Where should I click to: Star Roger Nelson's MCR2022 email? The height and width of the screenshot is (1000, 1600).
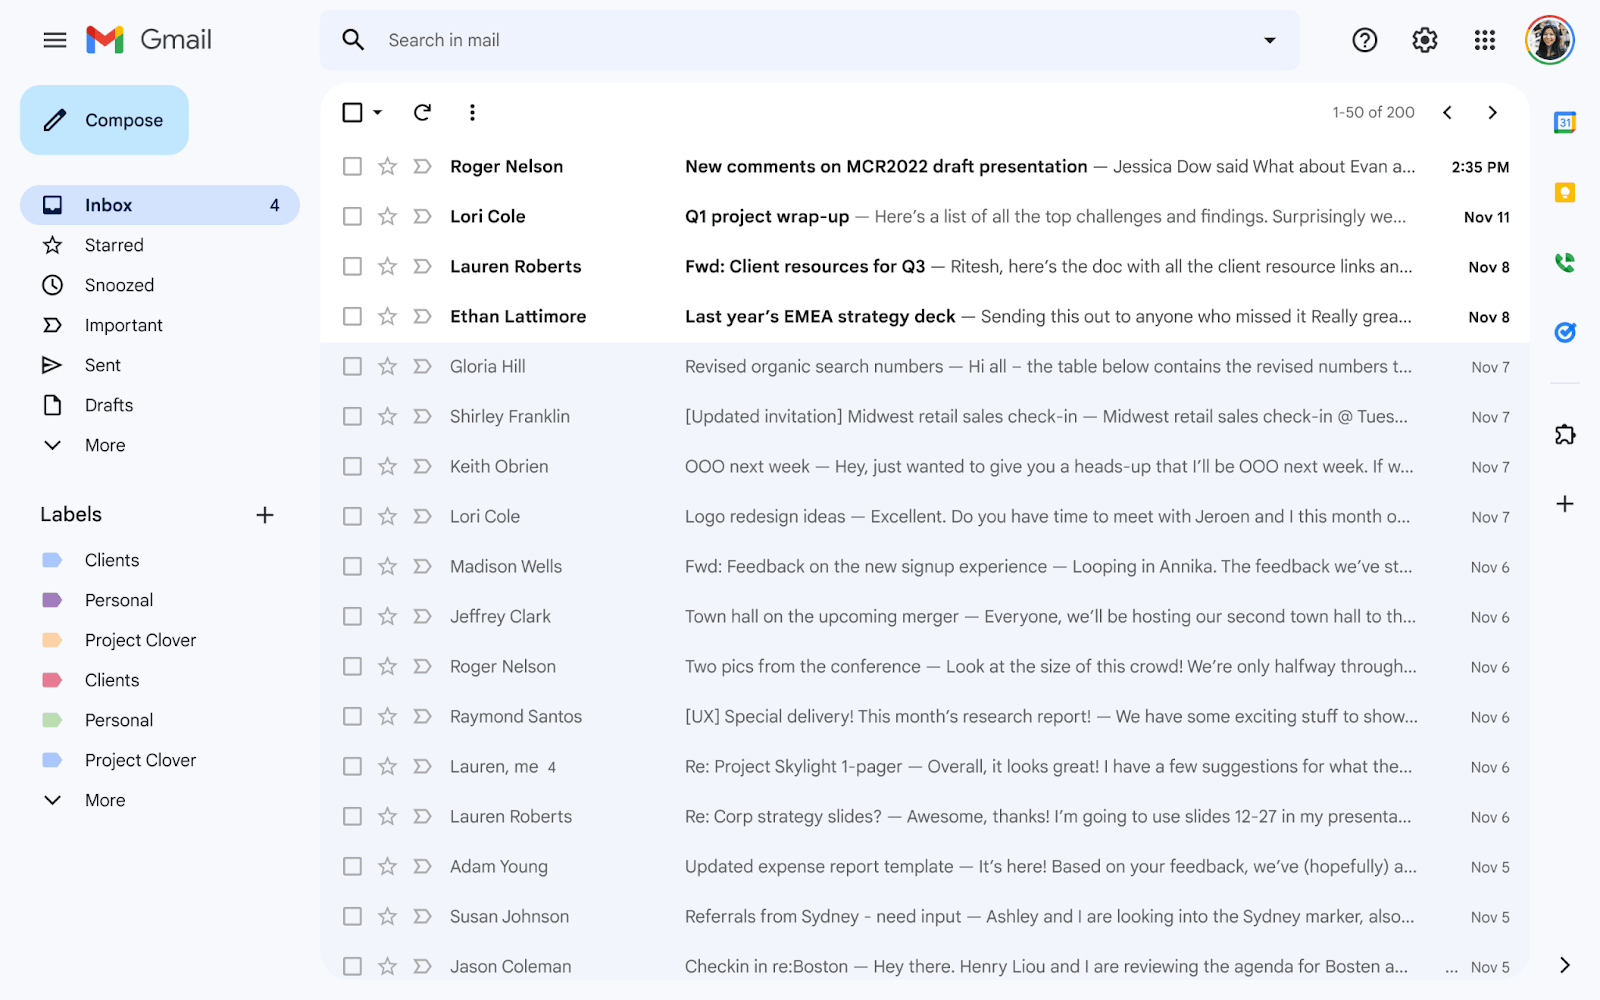[x=386, y=166]
